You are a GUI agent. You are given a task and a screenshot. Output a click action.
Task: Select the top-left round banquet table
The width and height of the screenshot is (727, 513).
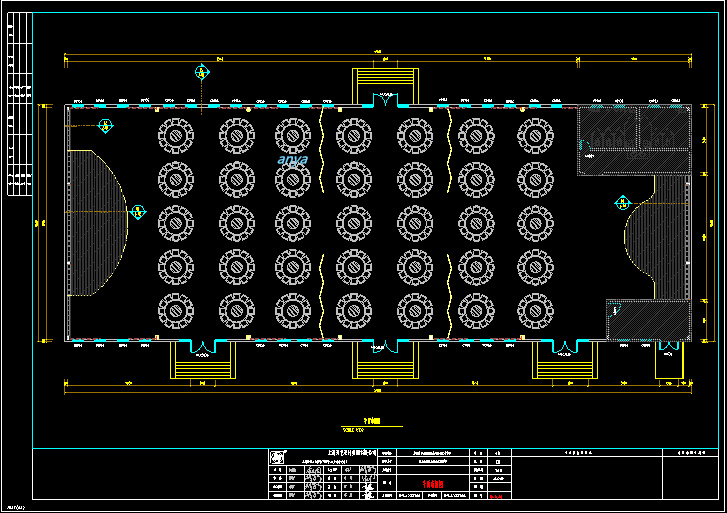[x=176, y=134]
